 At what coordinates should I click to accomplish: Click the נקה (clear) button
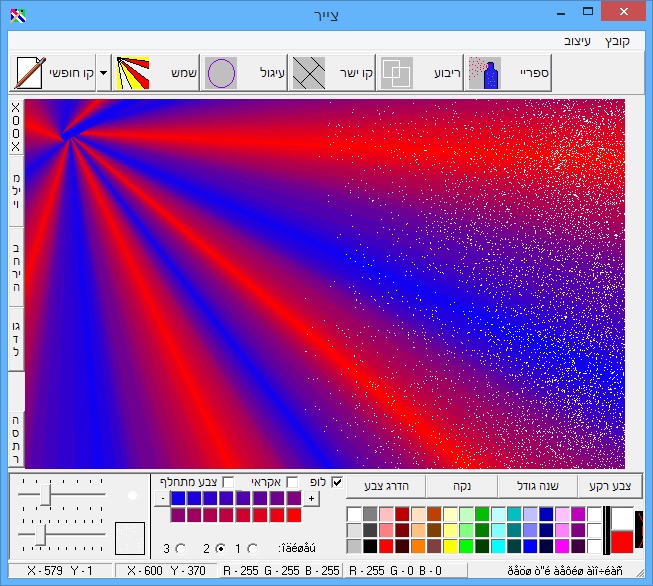[462, 486]
